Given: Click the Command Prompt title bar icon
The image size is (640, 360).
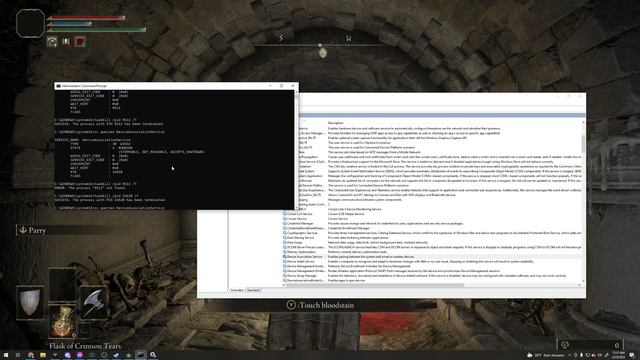Looking at the screenshot, I should [x=58, y=86].
